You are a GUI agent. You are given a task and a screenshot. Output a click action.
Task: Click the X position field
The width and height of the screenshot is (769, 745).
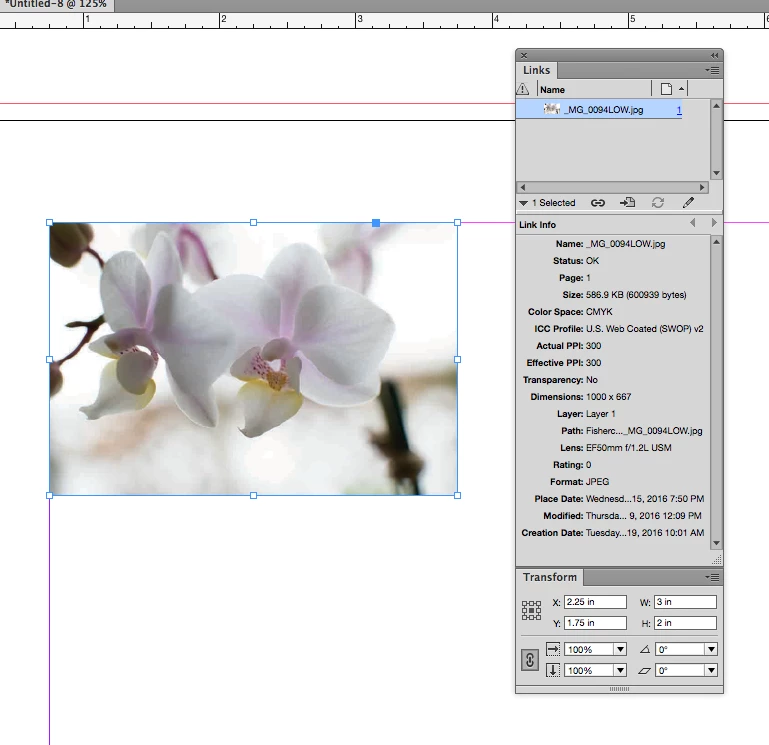pyautogui.click(x=595, y=602)
